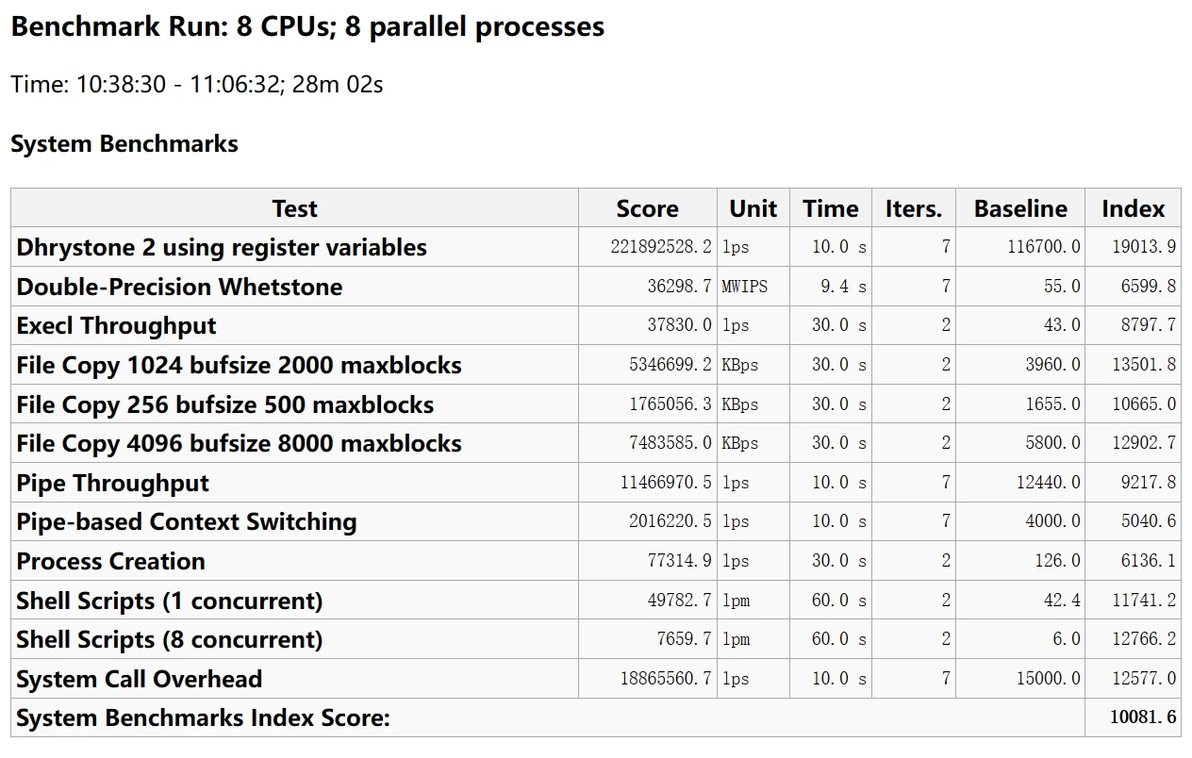Select File Copy 1024 bufsize row label

point(239,365)
